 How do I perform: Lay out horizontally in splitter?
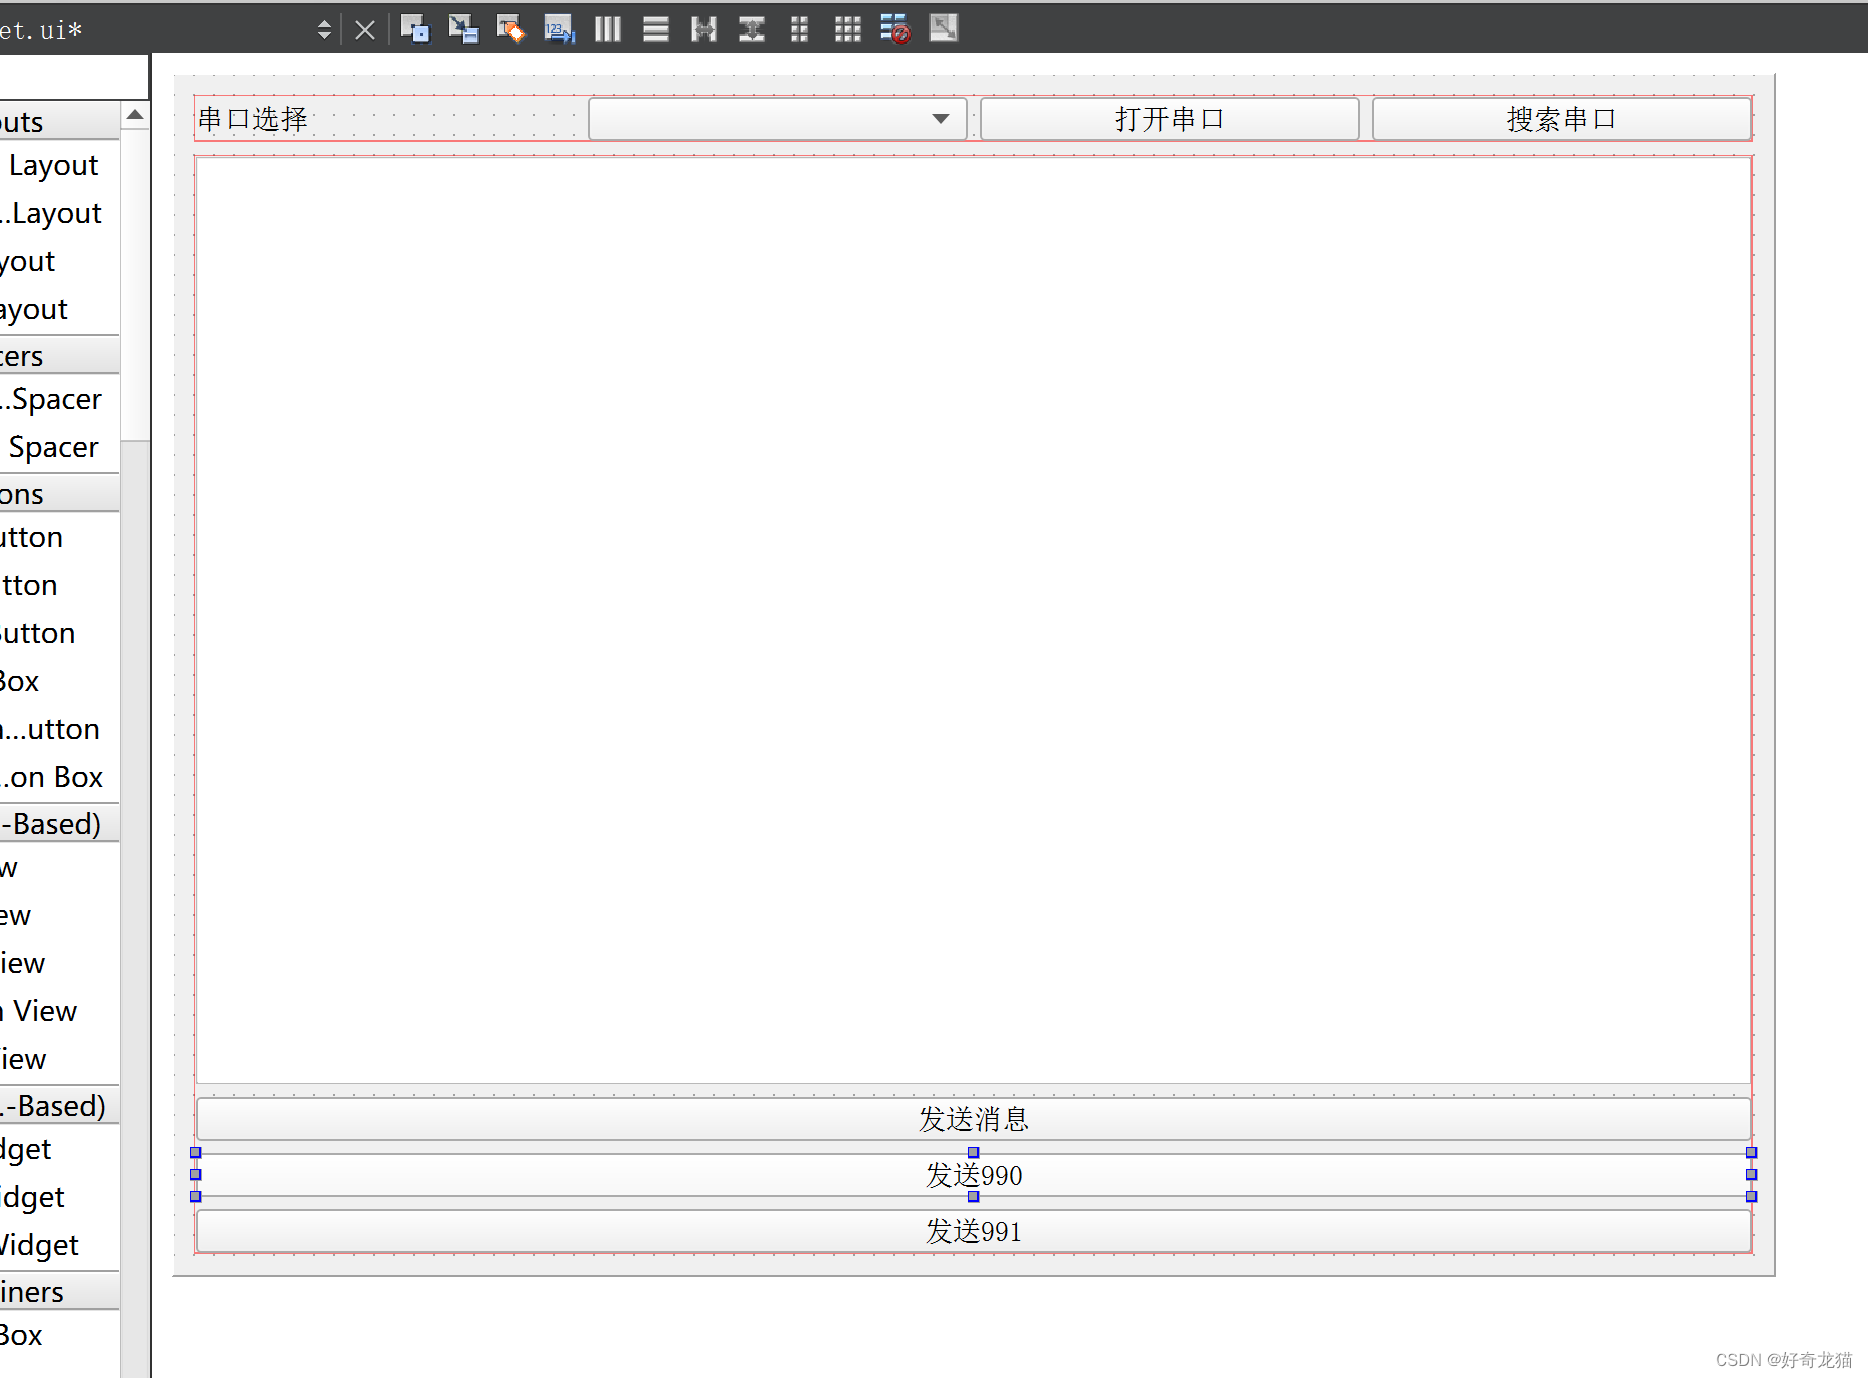coord(703,29)
